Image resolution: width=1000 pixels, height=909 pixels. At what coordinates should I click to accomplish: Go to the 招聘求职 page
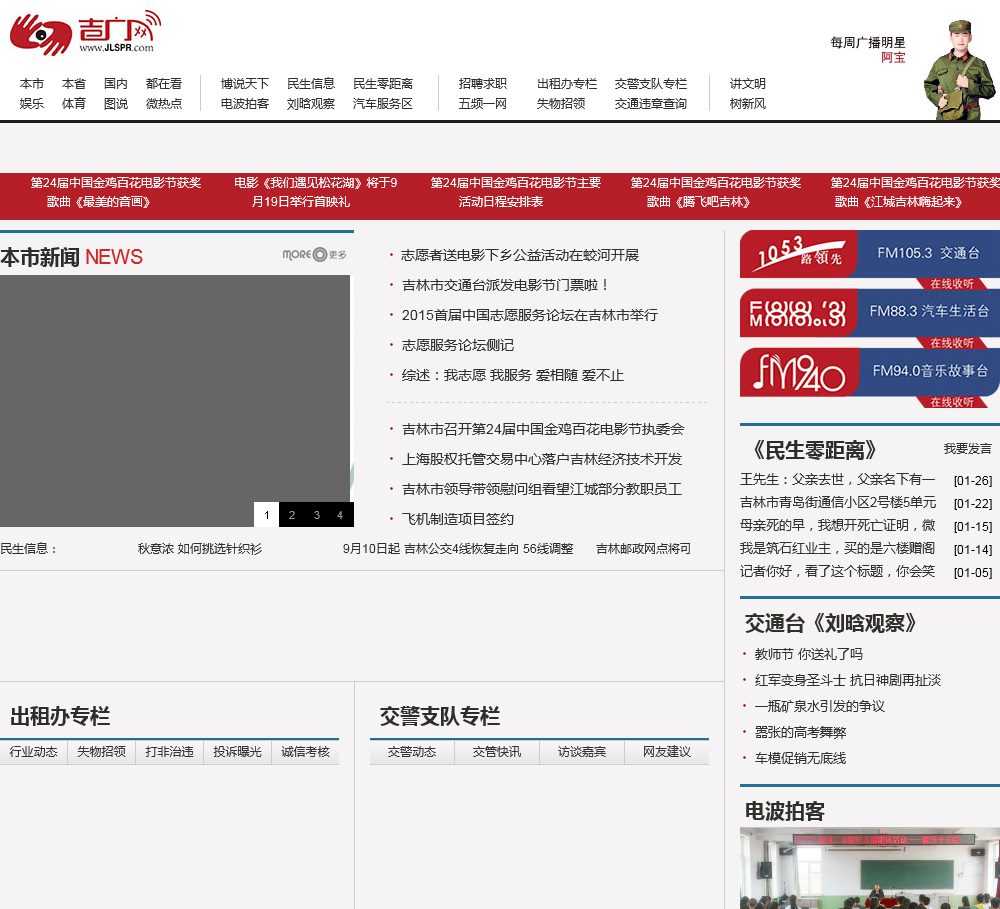pos(483,84)
